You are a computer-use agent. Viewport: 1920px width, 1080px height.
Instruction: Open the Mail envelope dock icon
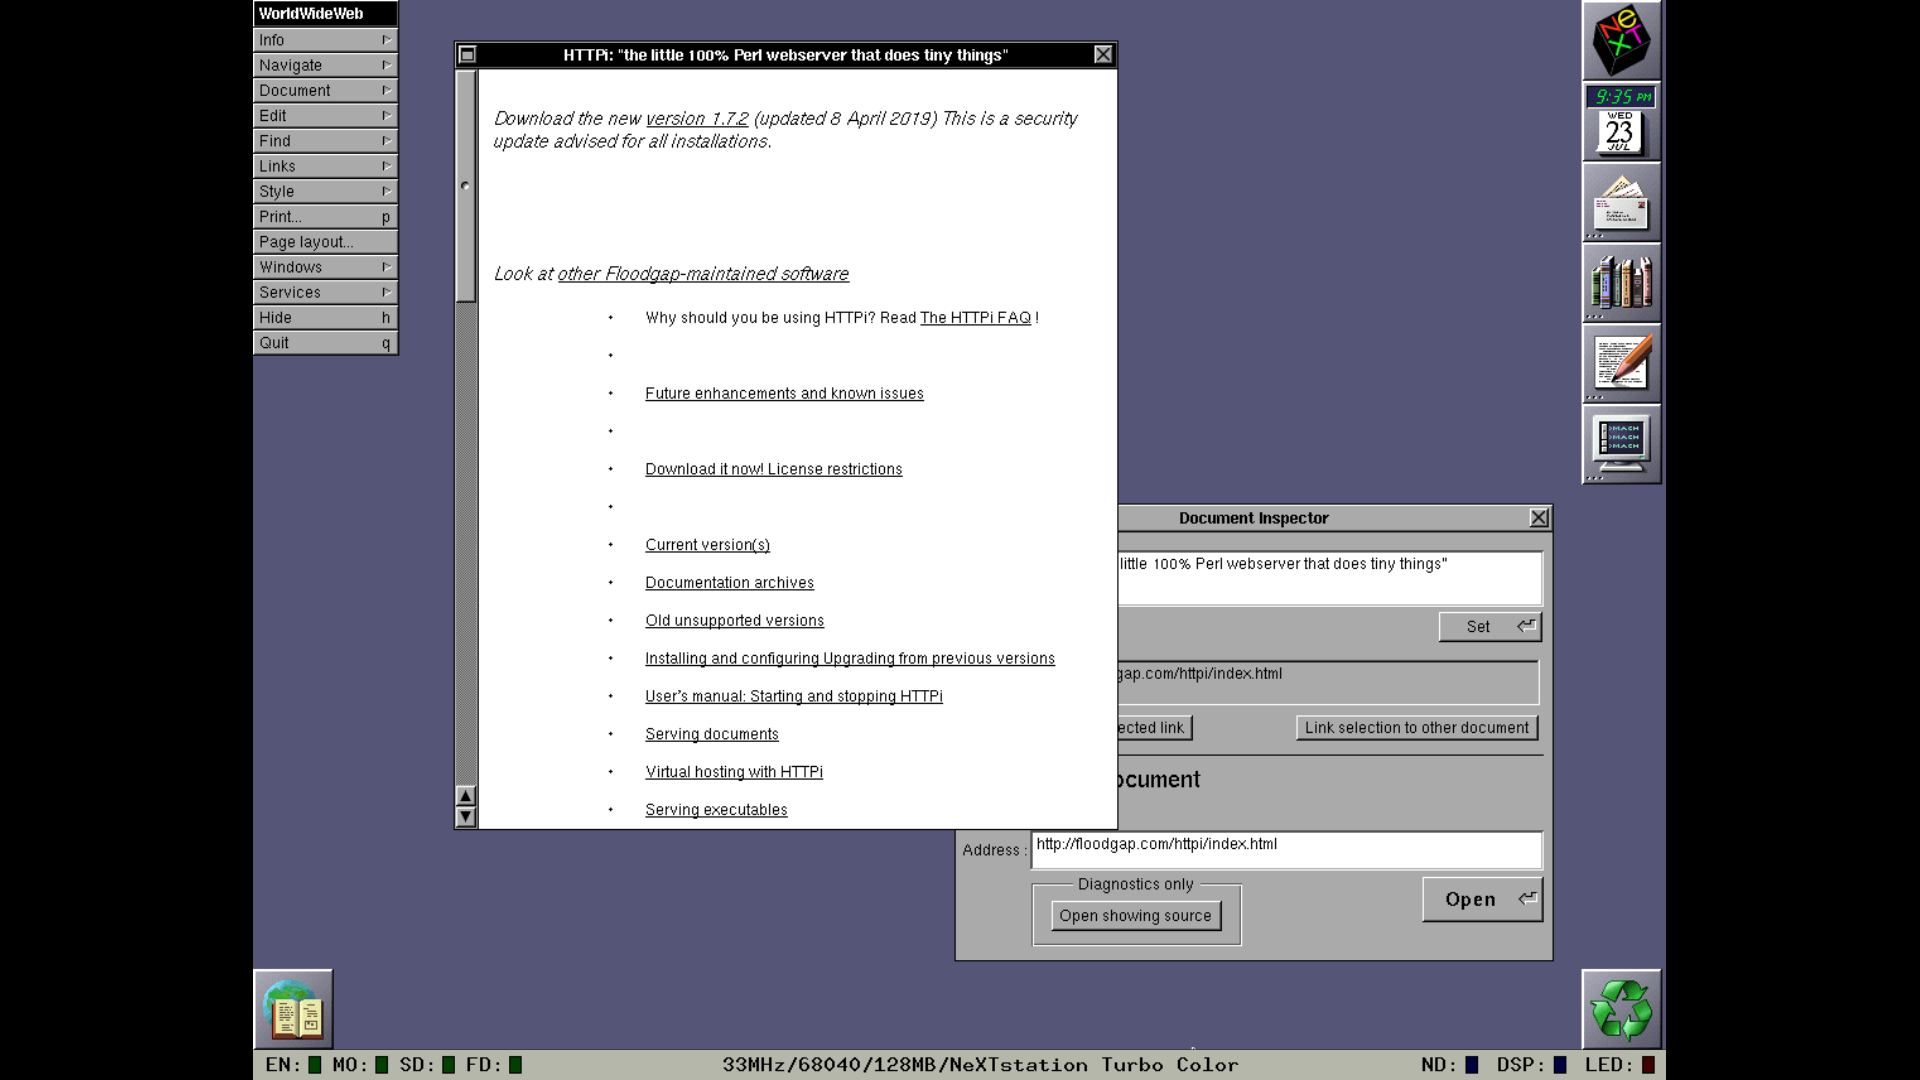(1621, 203)
